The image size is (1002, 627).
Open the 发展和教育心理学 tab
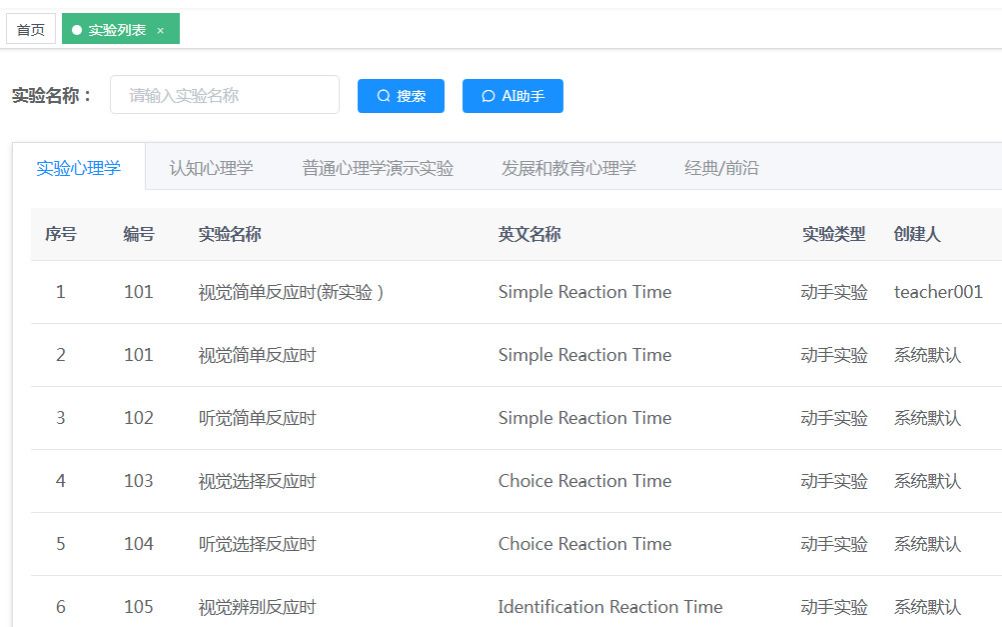(568, 168)
